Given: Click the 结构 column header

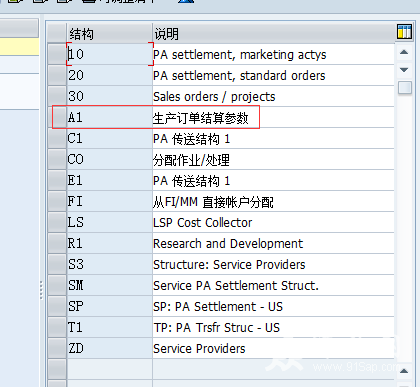Looking at the screenshot, I should [x=110, y=33].
